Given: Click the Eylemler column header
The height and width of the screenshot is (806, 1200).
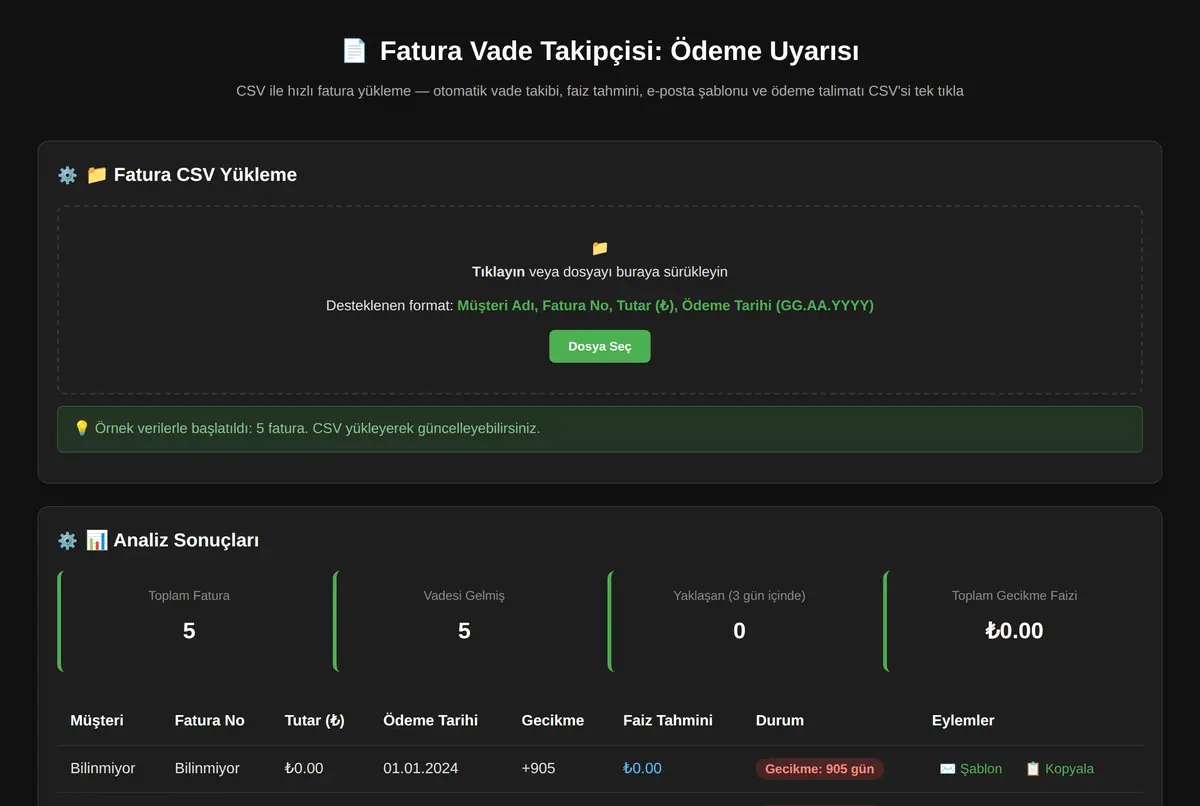Looking at the screenshot, I should coord(963,720).
